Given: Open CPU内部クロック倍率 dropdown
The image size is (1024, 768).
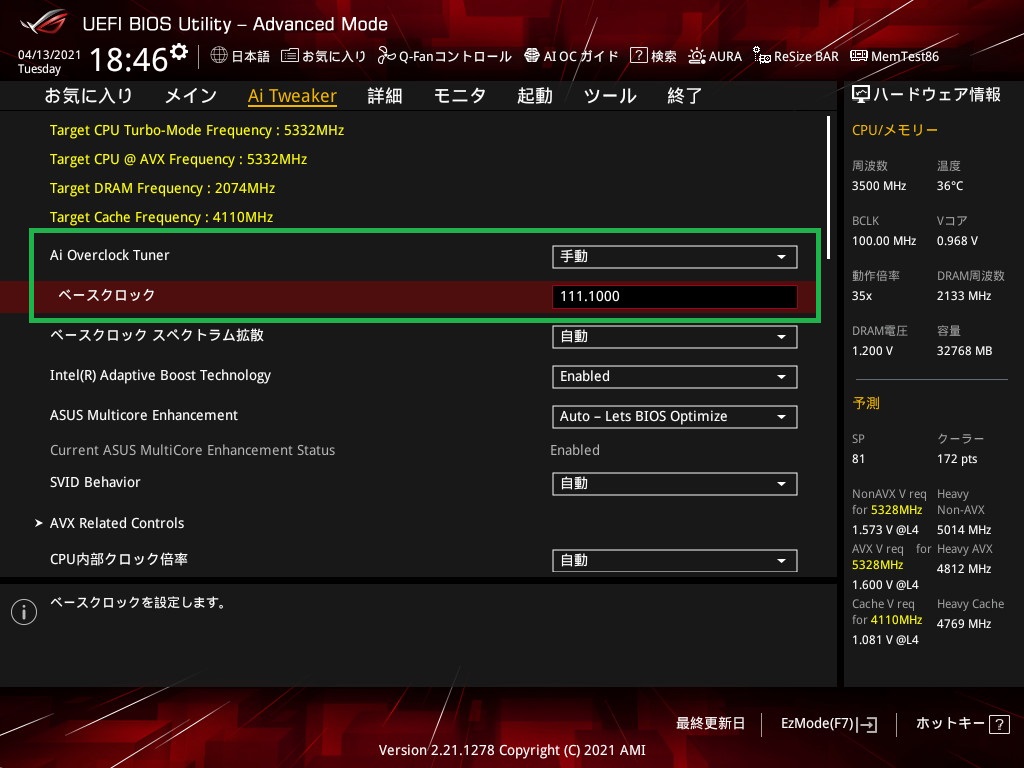Looking at the screenshot, I should [674, 560].
